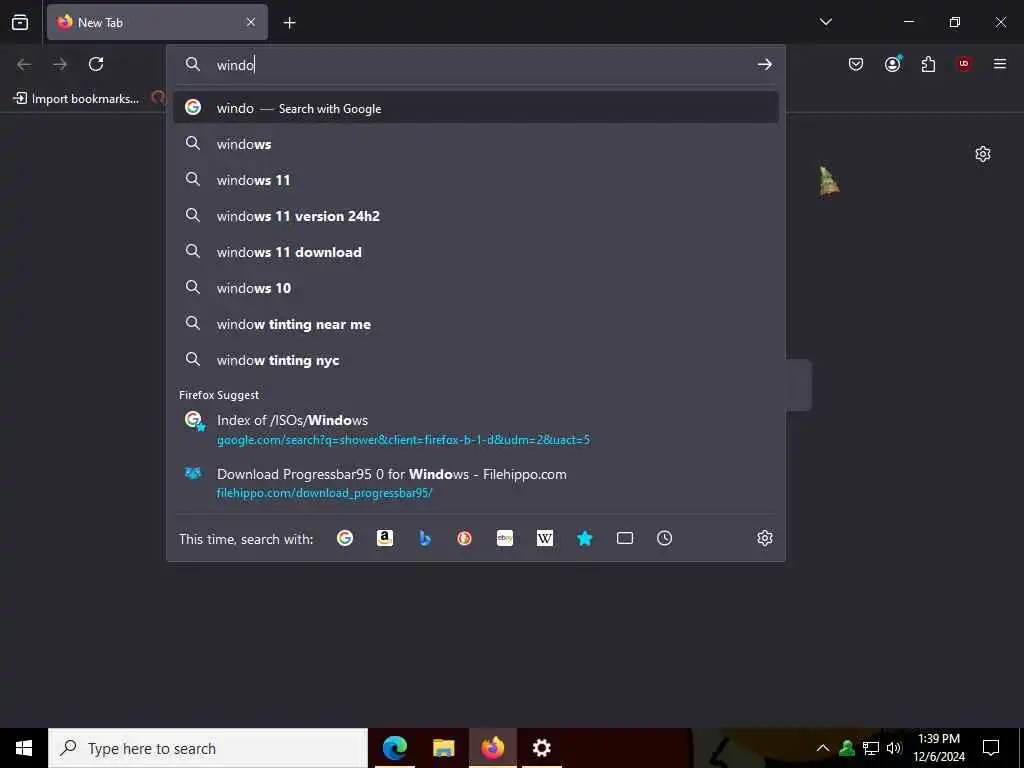Screen dimensions: 1024x768
Task: Pick "window tinting near me" suggestion
Action: (x=475, y=324)
